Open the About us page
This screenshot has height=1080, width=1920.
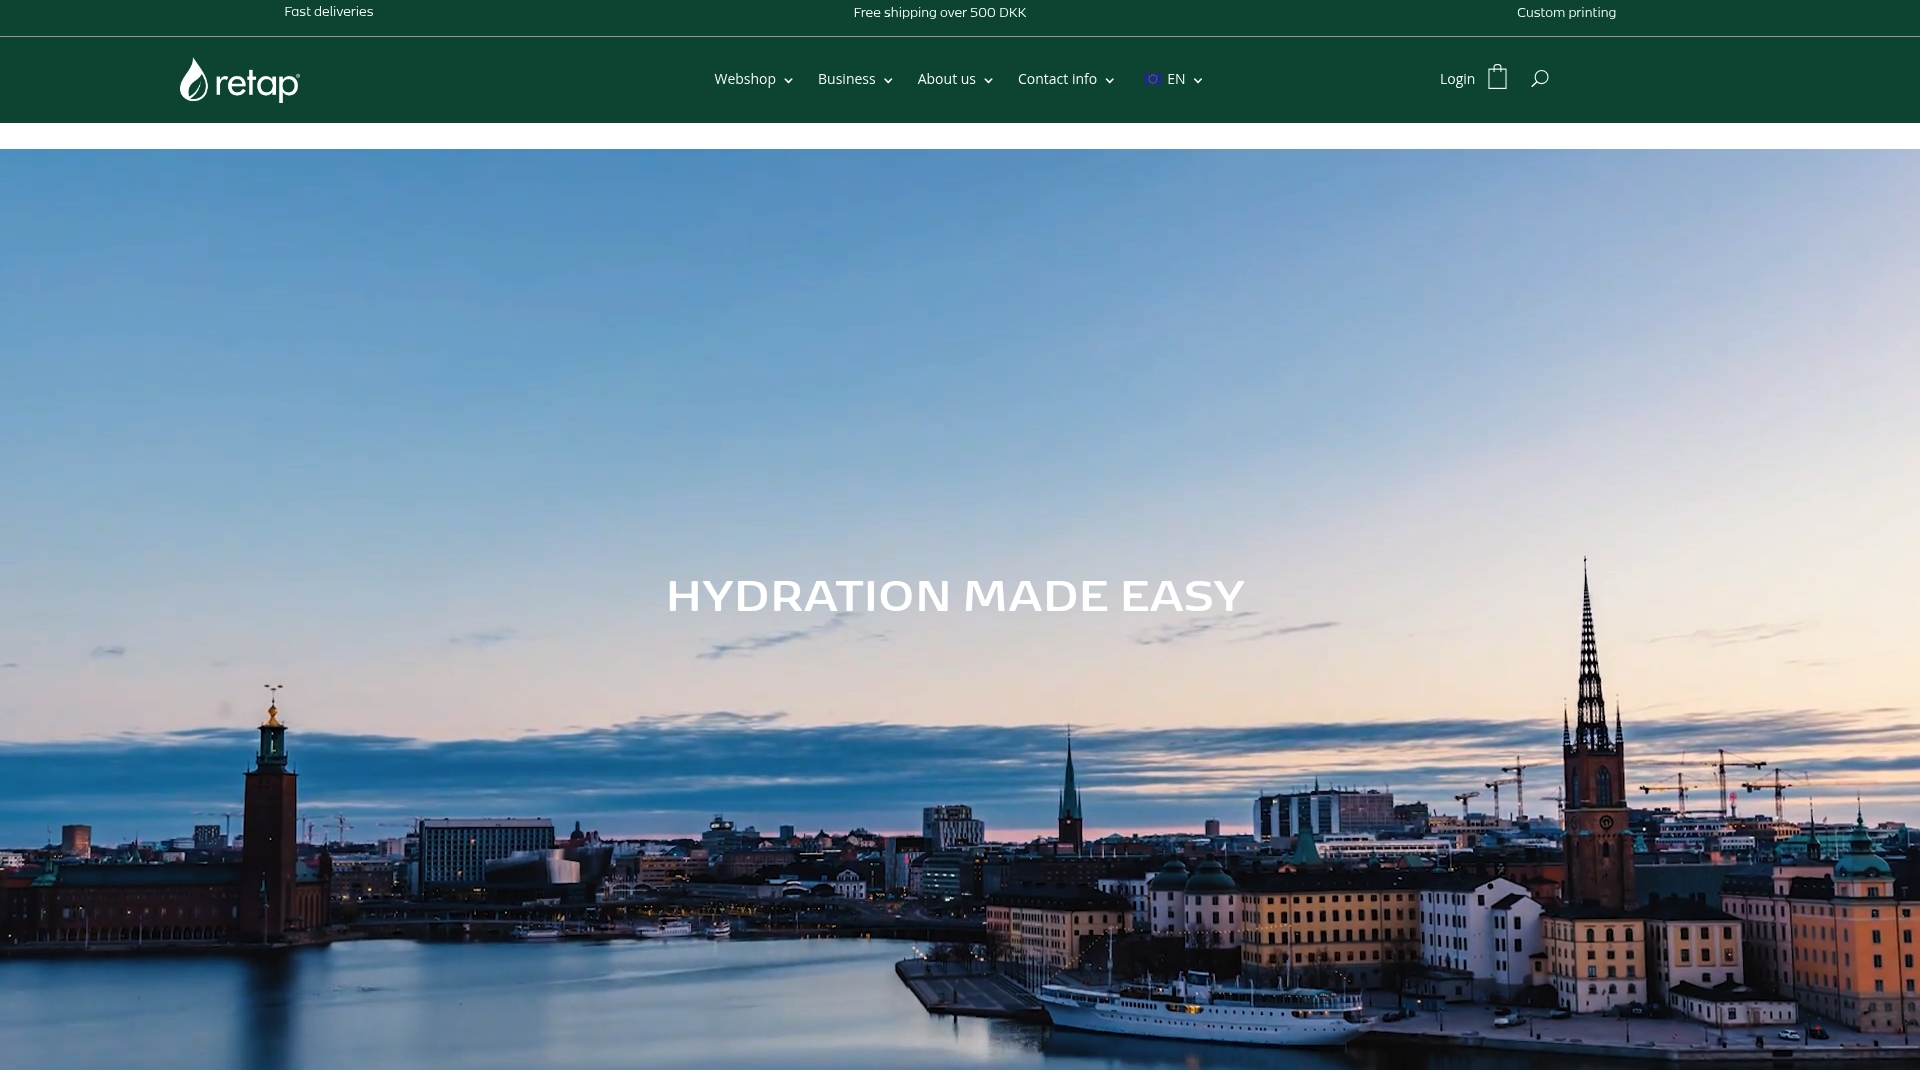[946, 79]
